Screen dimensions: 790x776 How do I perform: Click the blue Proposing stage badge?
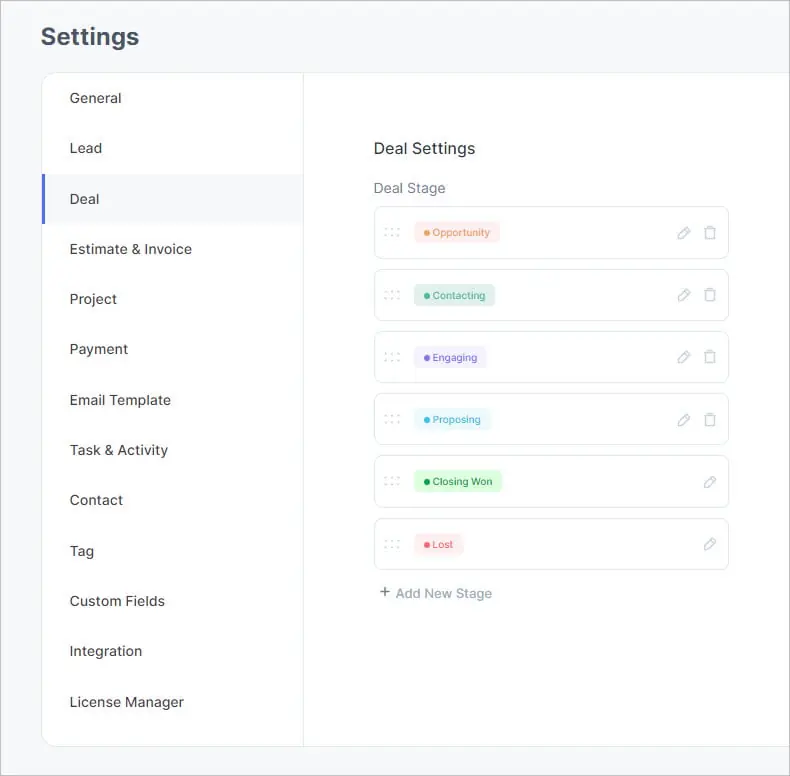452,419
